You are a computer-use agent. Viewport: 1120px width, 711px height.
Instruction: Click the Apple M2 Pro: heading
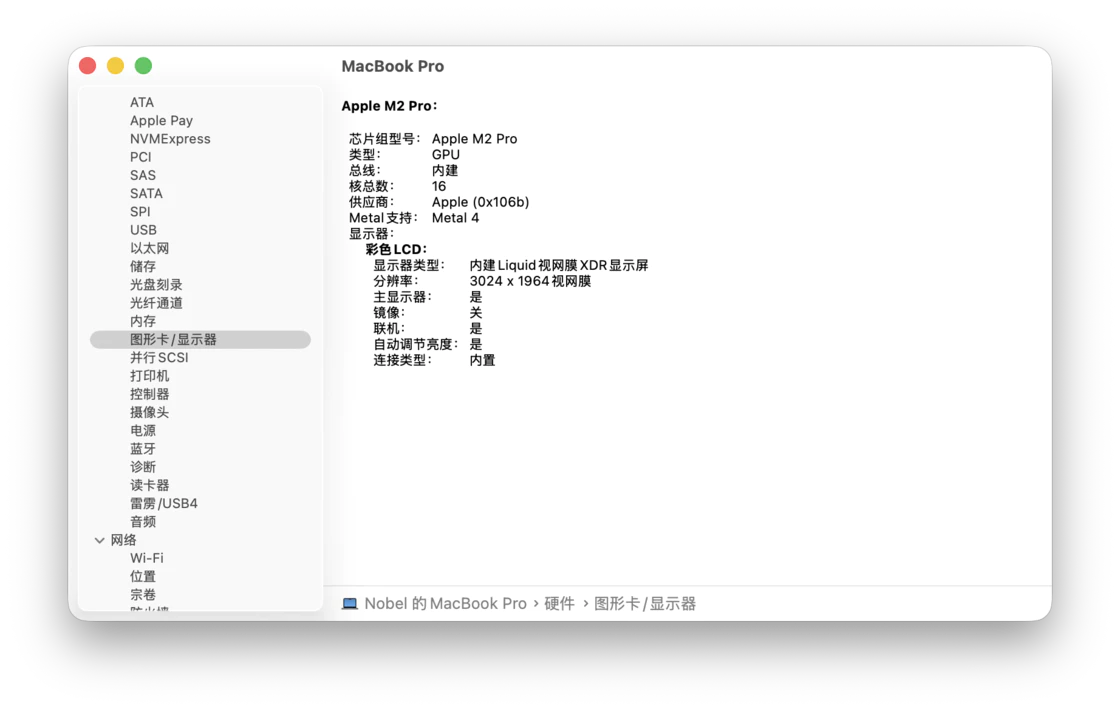point(389,106)
